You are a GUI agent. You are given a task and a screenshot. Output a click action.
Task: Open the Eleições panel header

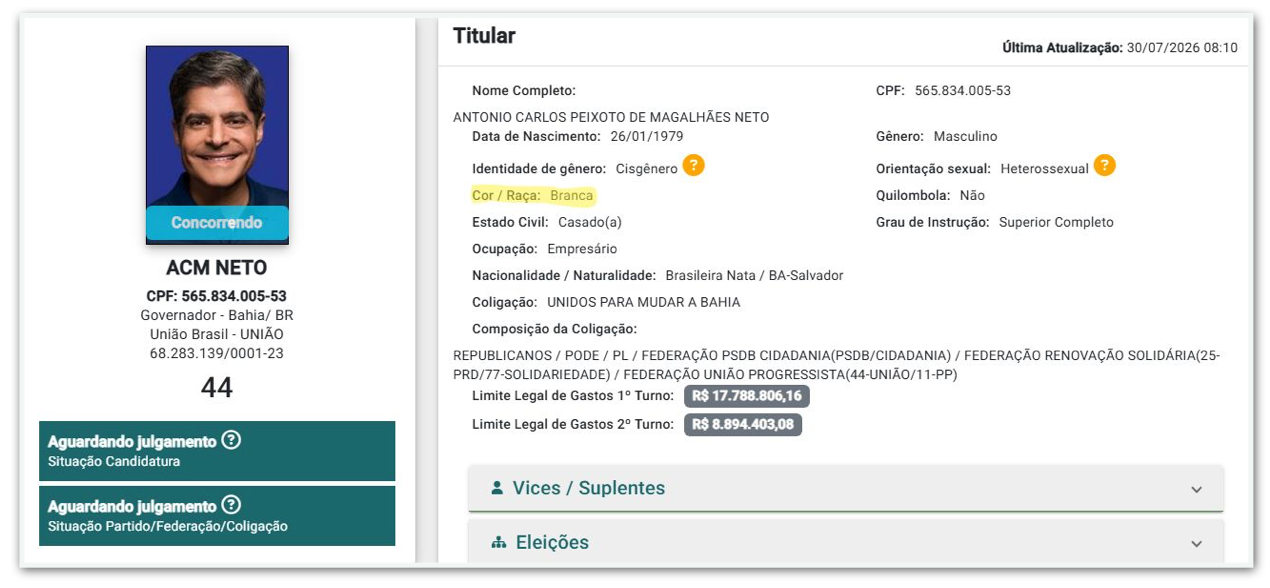coord(846,542)
